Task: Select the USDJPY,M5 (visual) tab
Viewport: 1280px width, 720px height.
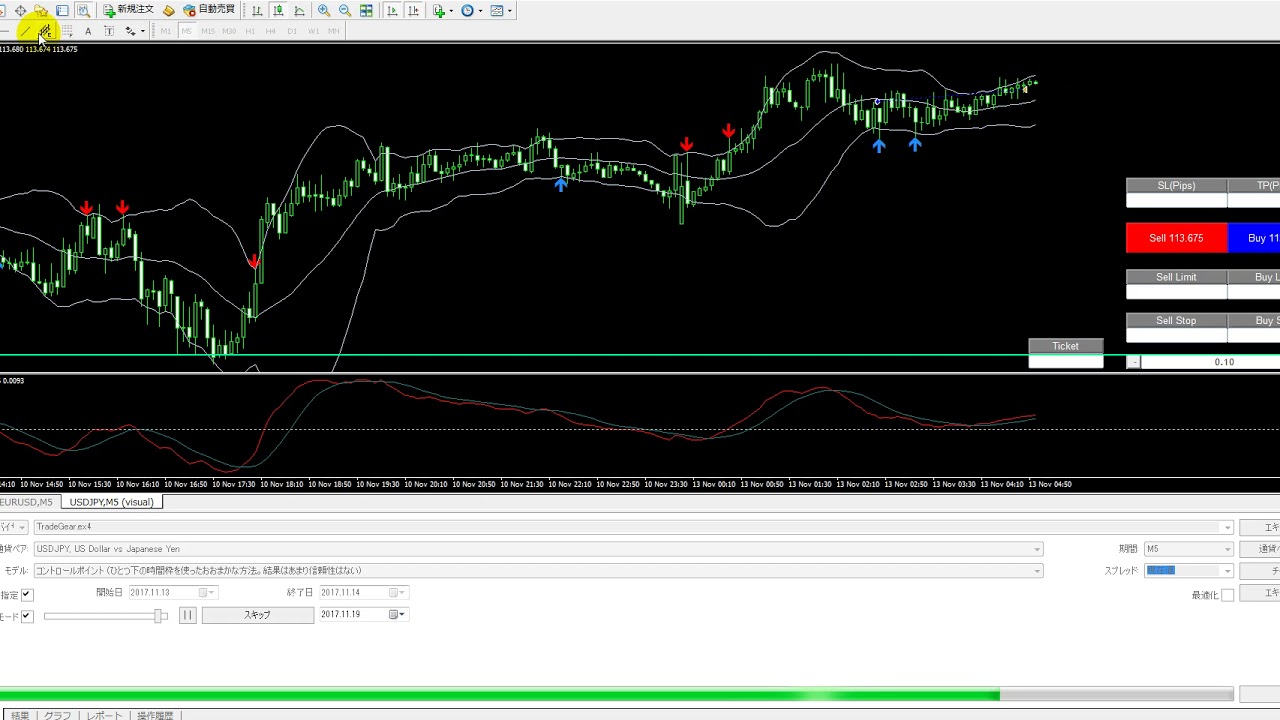Action: coord(111,502)
